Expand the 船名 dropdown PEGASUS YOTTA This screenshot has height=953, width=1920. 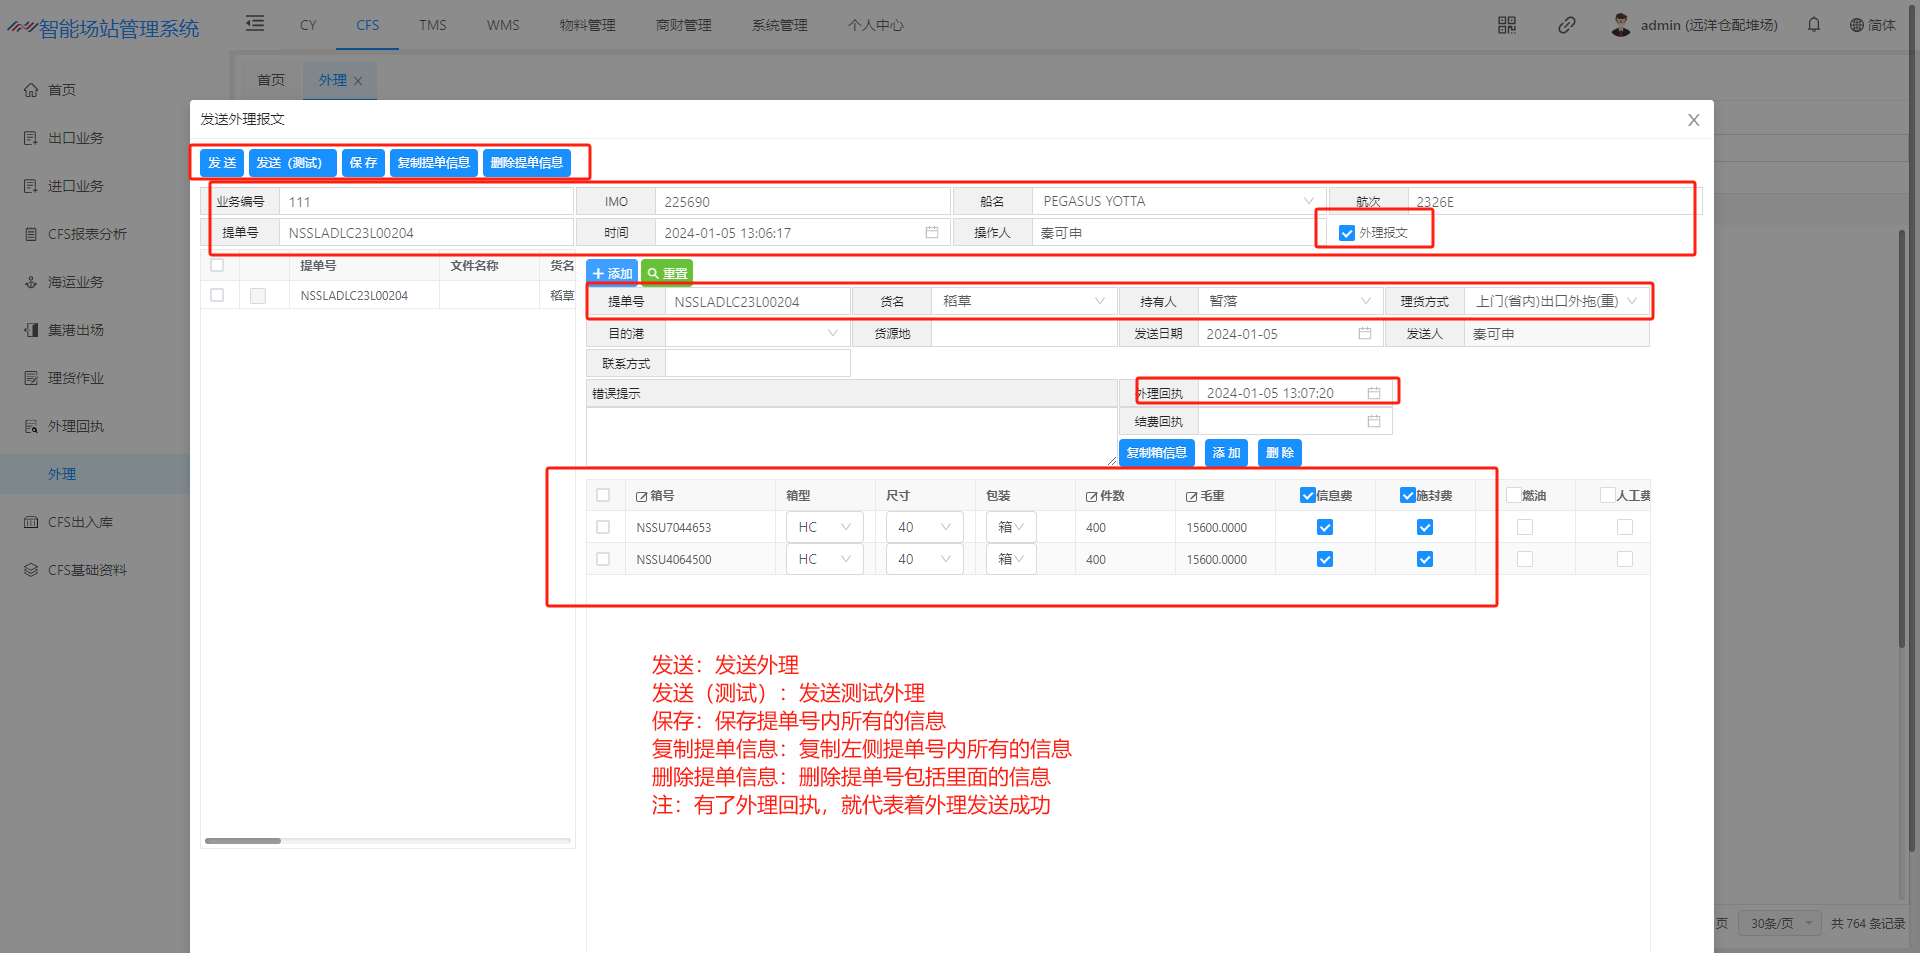1308,202
